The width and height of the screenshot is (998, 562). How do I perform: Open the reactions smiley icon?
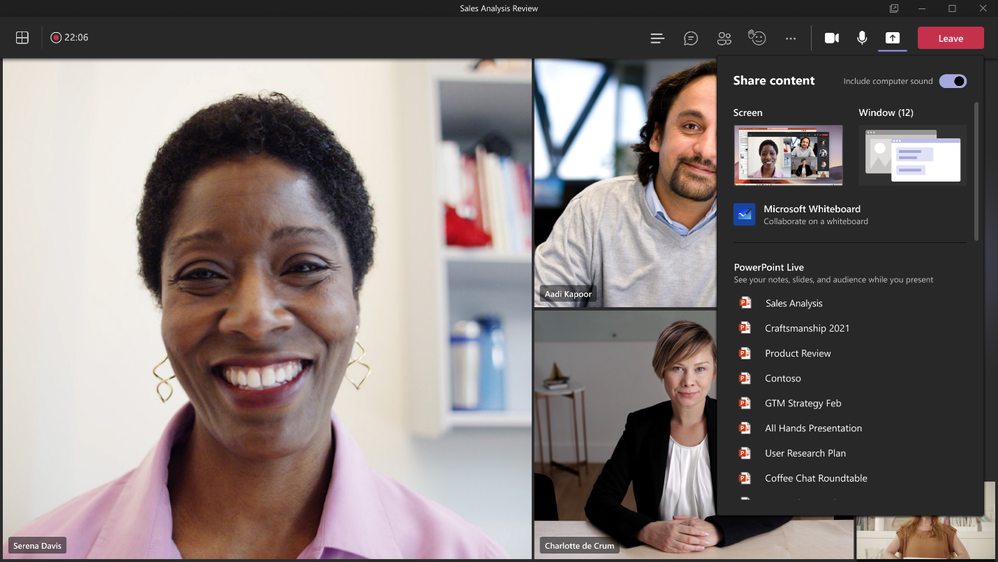tap(757, 38)
